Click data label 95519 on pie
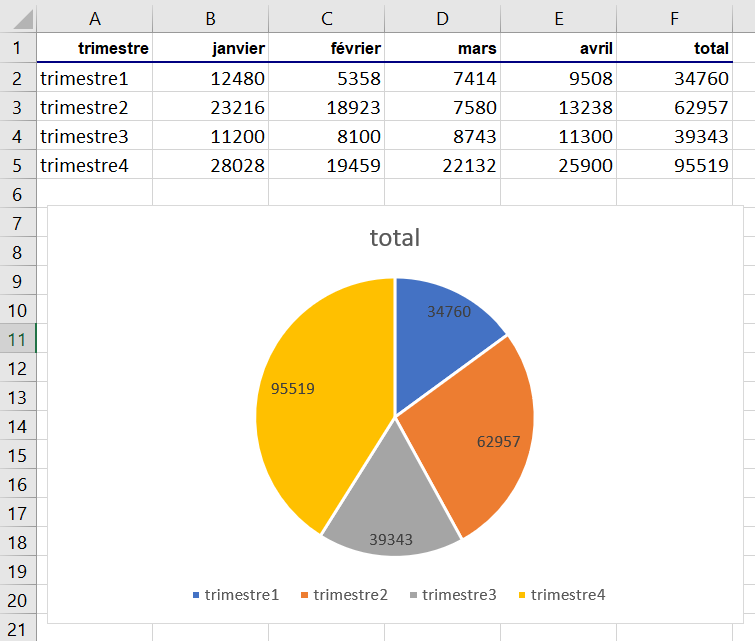755x641 pixels. click(293, 389)
